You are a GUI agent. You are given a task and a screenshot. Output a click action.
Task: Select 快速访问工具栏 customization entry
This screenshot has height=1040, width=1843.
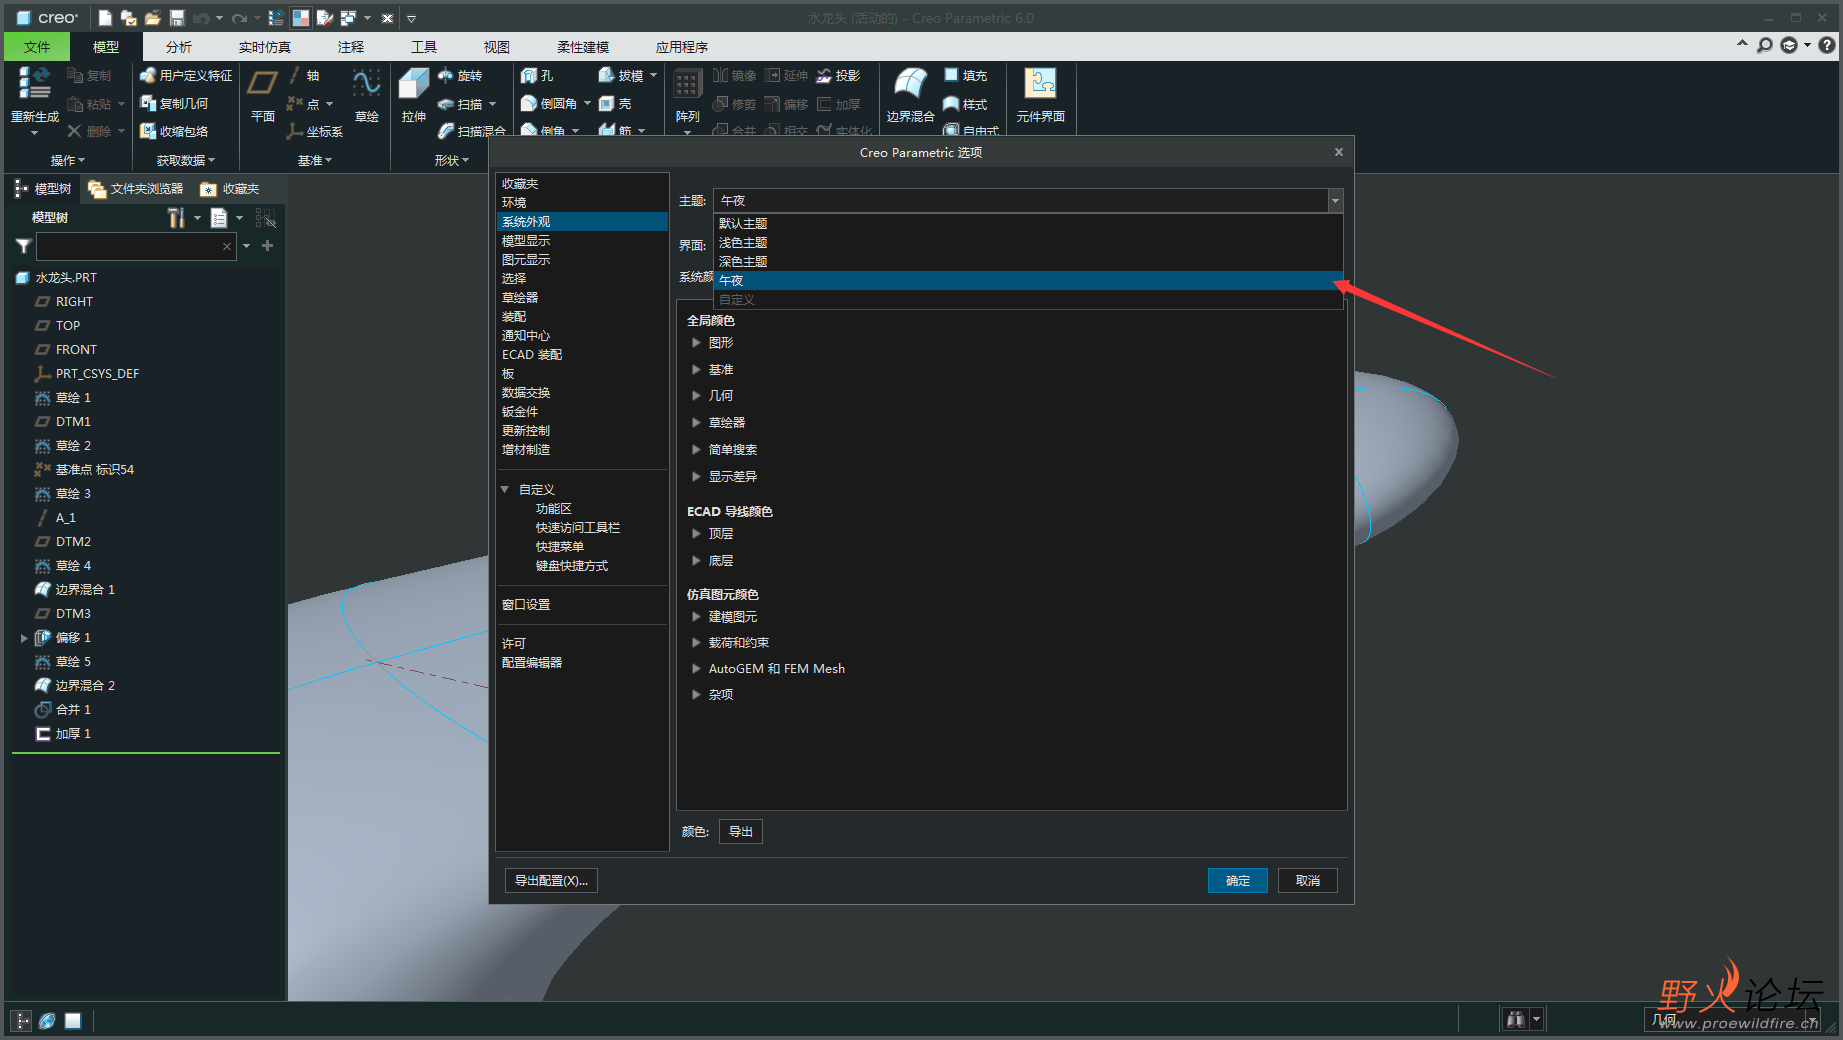coord(578,528)
